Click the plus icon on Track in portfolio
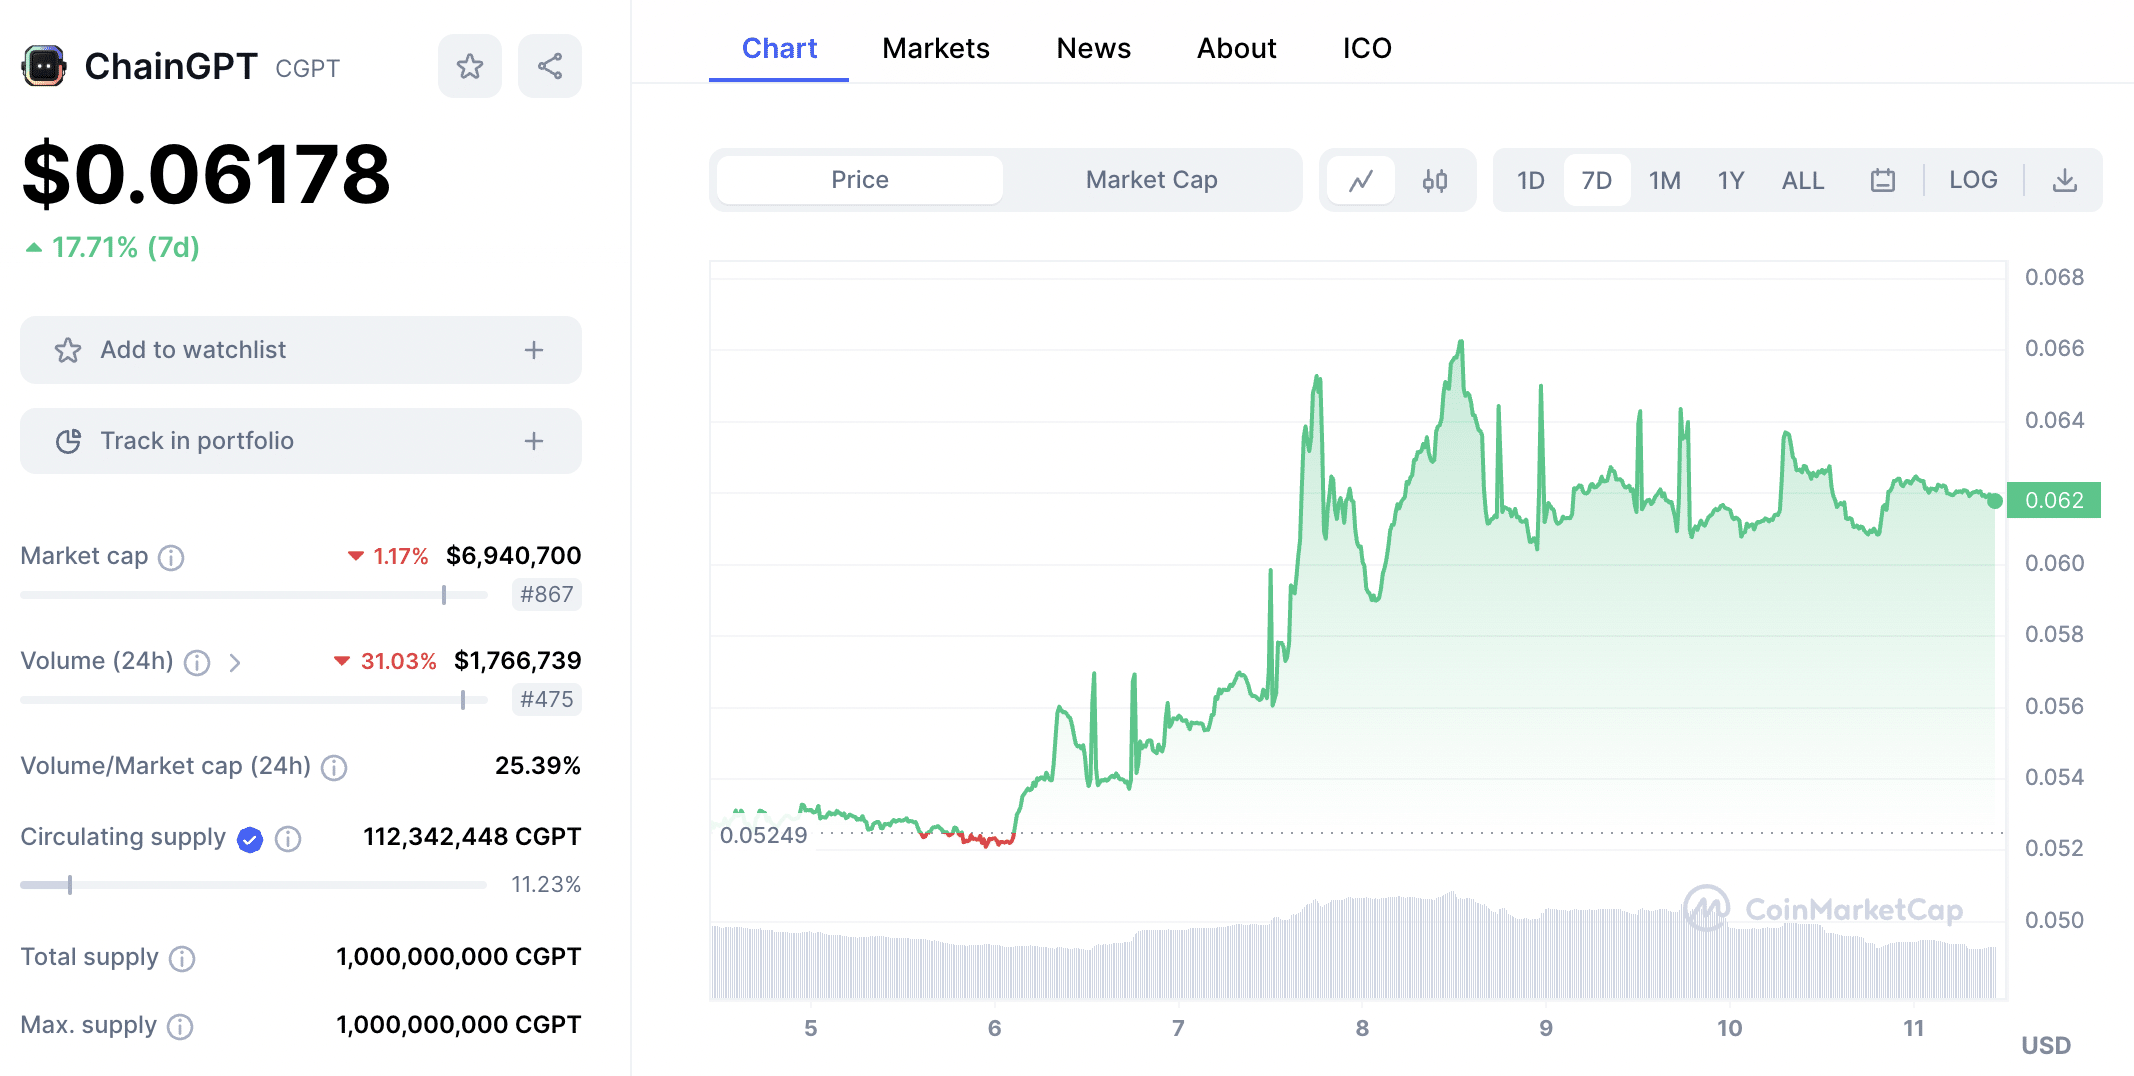This screenshot has height=1076, width=2134. [x=534, y=441]
